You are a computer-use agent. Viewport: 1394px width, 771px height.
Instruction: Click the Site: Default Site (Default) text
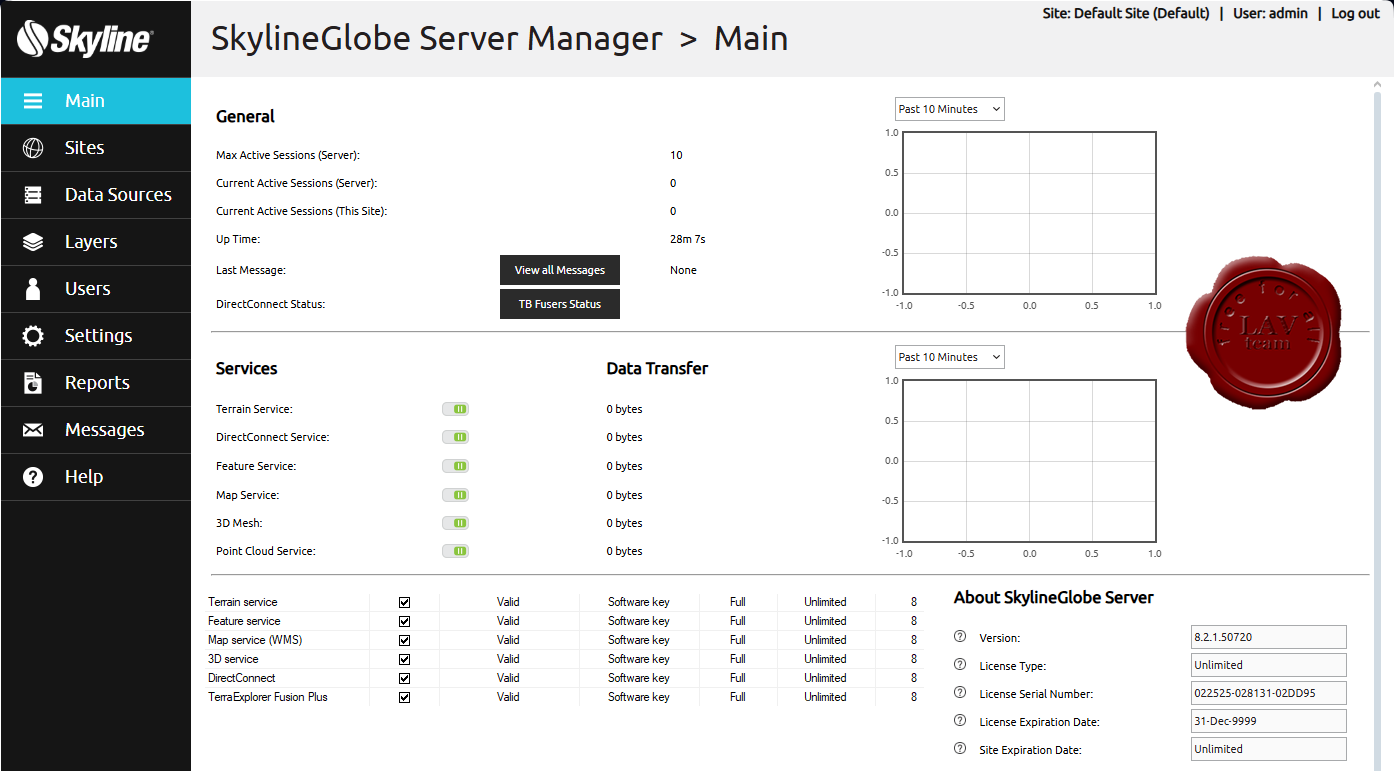pyautogui.click(x=1126, y=13)
